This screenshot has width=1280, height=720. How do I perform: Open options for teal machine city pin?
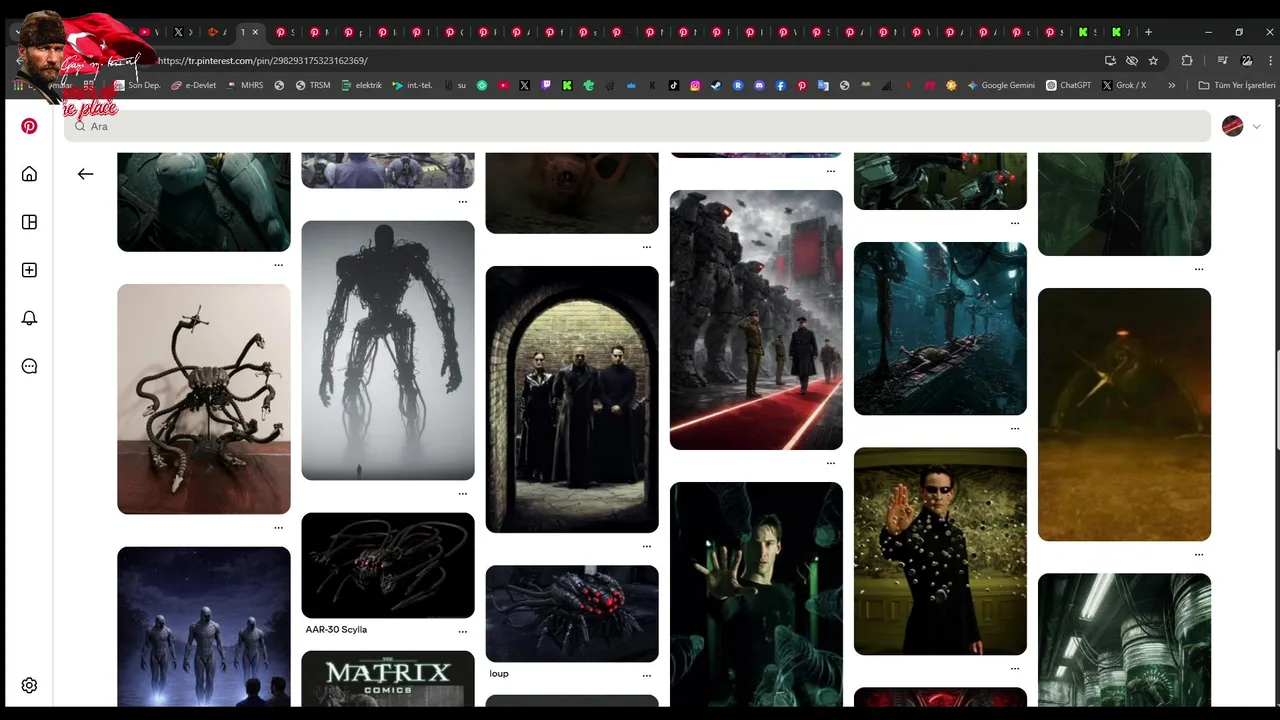(1014, 428)
